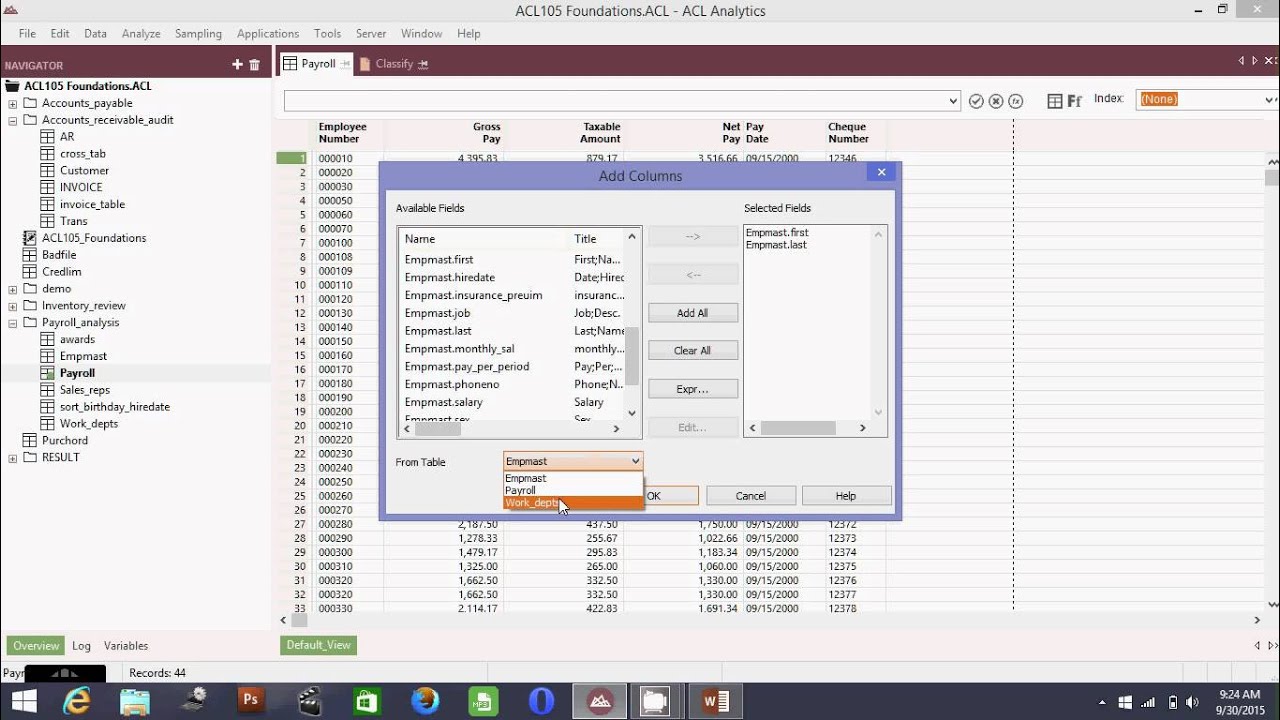Open the Analyze menu
The height and width of the screenshot is (720, 1280).
pos(141,33)
